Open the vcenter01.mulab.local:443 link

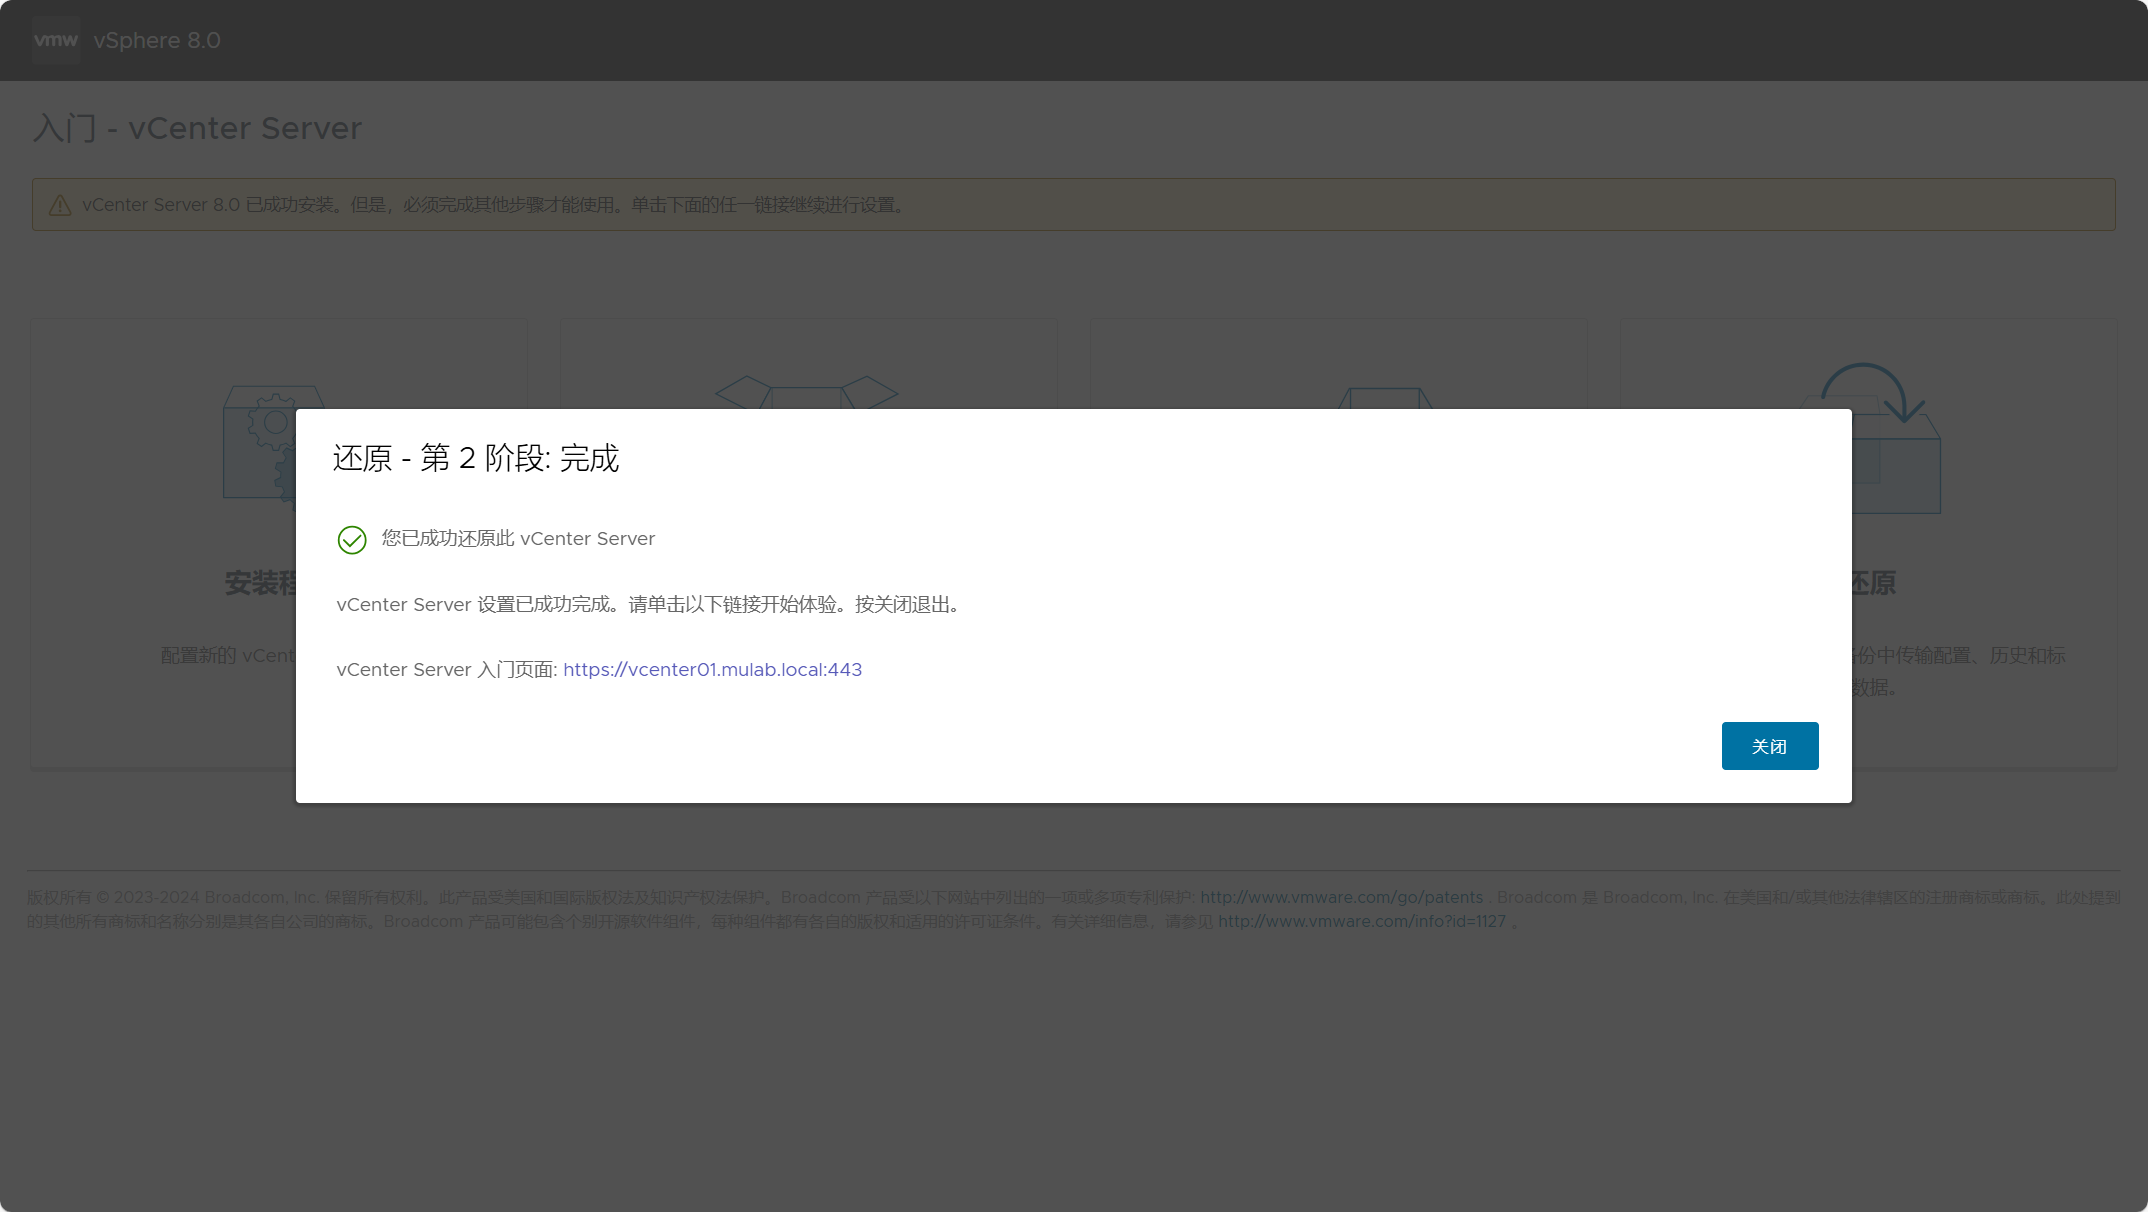712,670
